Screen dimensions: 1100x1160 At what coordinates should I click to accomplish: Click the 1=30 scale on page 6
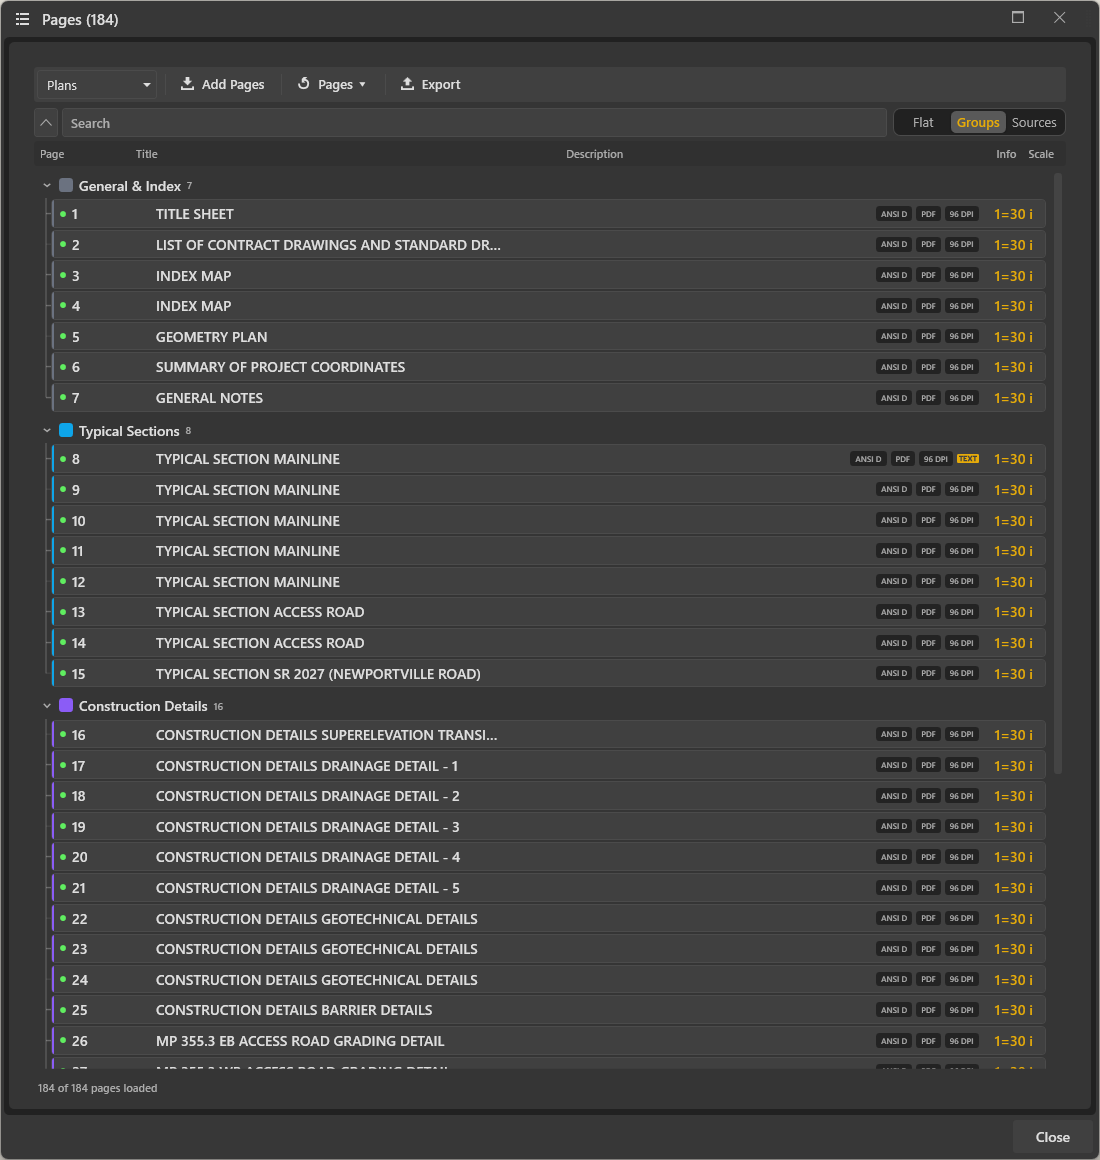(x=1013, y=367)
